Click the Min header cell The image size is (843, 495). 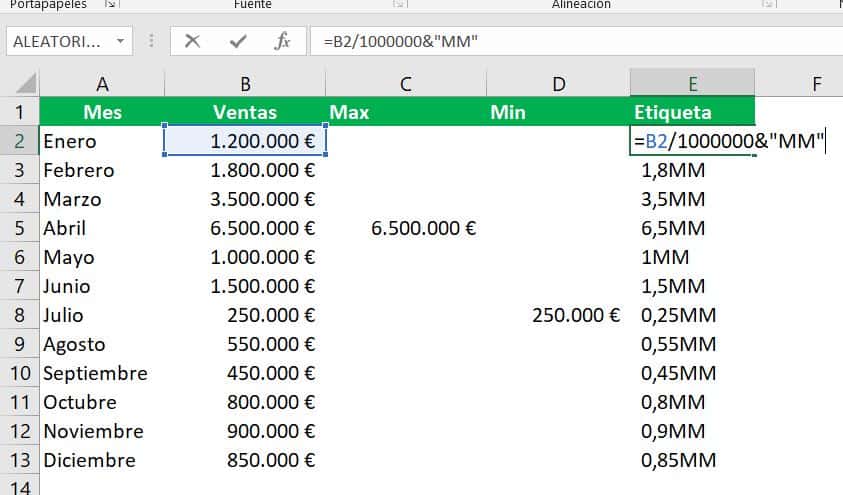pos(559,112)
